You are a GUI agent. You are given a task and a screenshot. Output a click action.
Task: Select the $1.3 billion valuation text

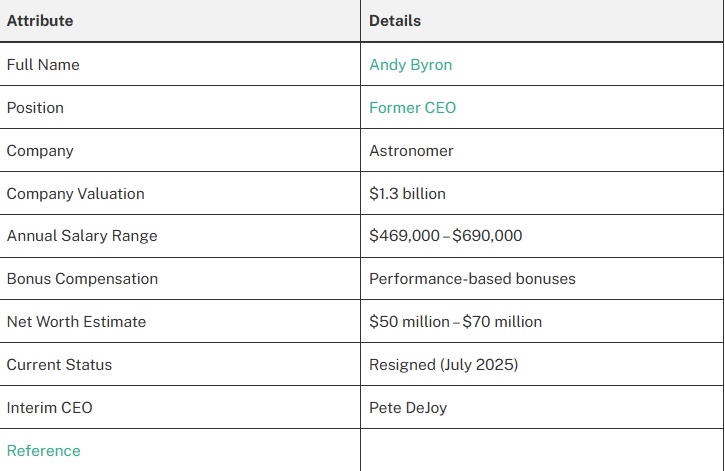(407, 194)
